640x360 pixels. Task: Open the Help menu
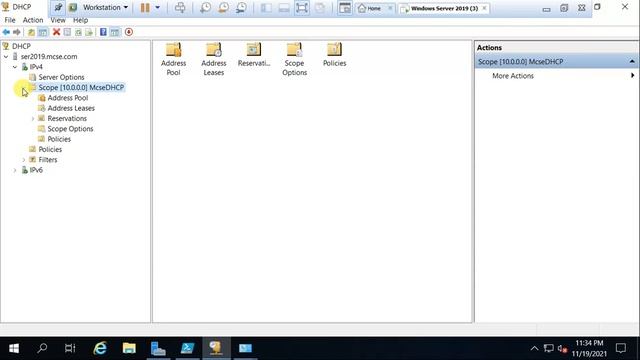(80, 20)
